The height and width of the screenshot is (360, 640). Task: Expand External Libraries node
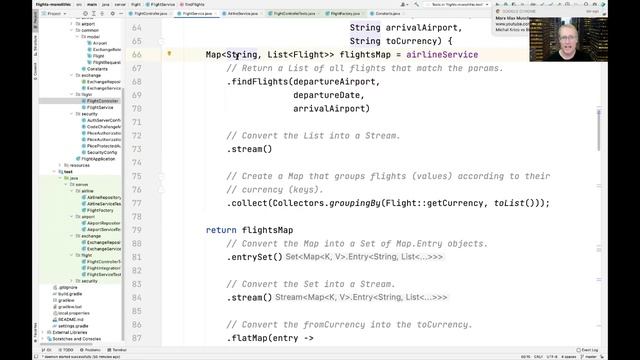click(x=43, y=332)
